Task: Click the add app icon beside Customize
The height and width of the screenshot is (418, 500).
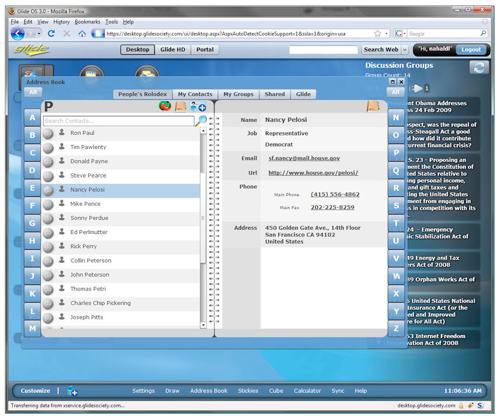Action: (x=72, y=391)
